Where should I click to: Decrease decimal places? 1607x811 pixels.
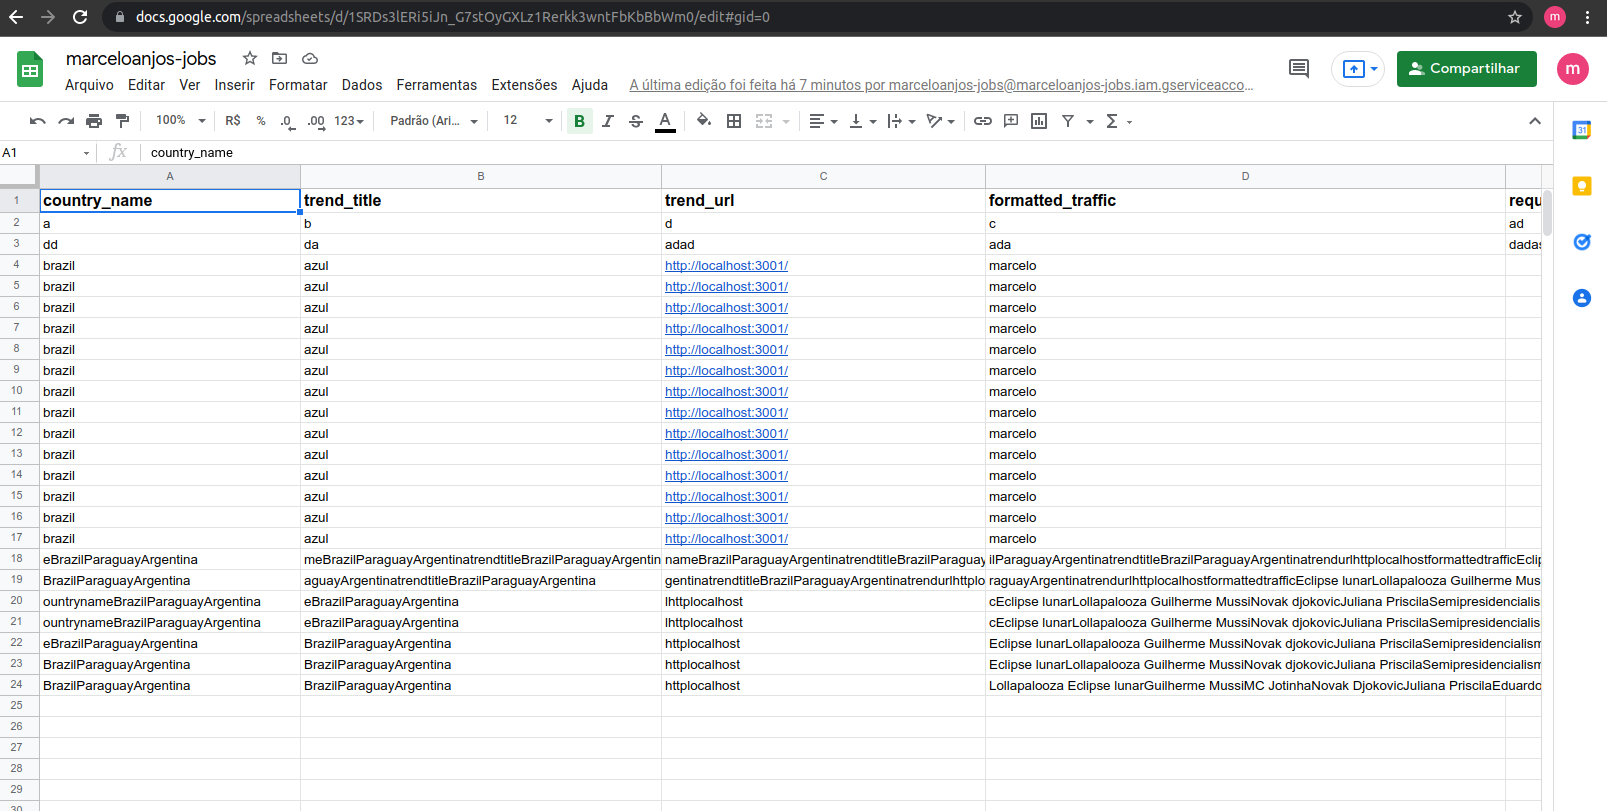coord(287,121)
